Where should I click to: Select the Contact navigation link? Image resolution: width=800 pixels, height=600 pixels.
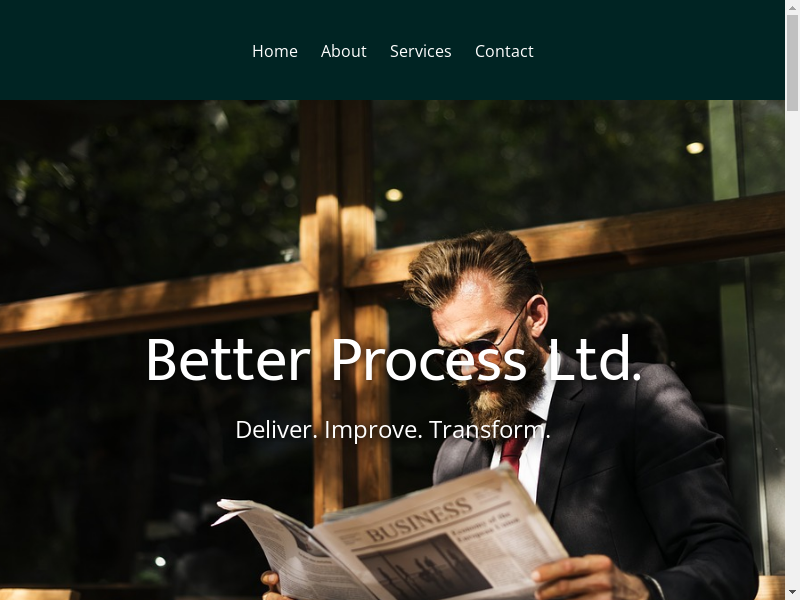(x=504, y=52)
